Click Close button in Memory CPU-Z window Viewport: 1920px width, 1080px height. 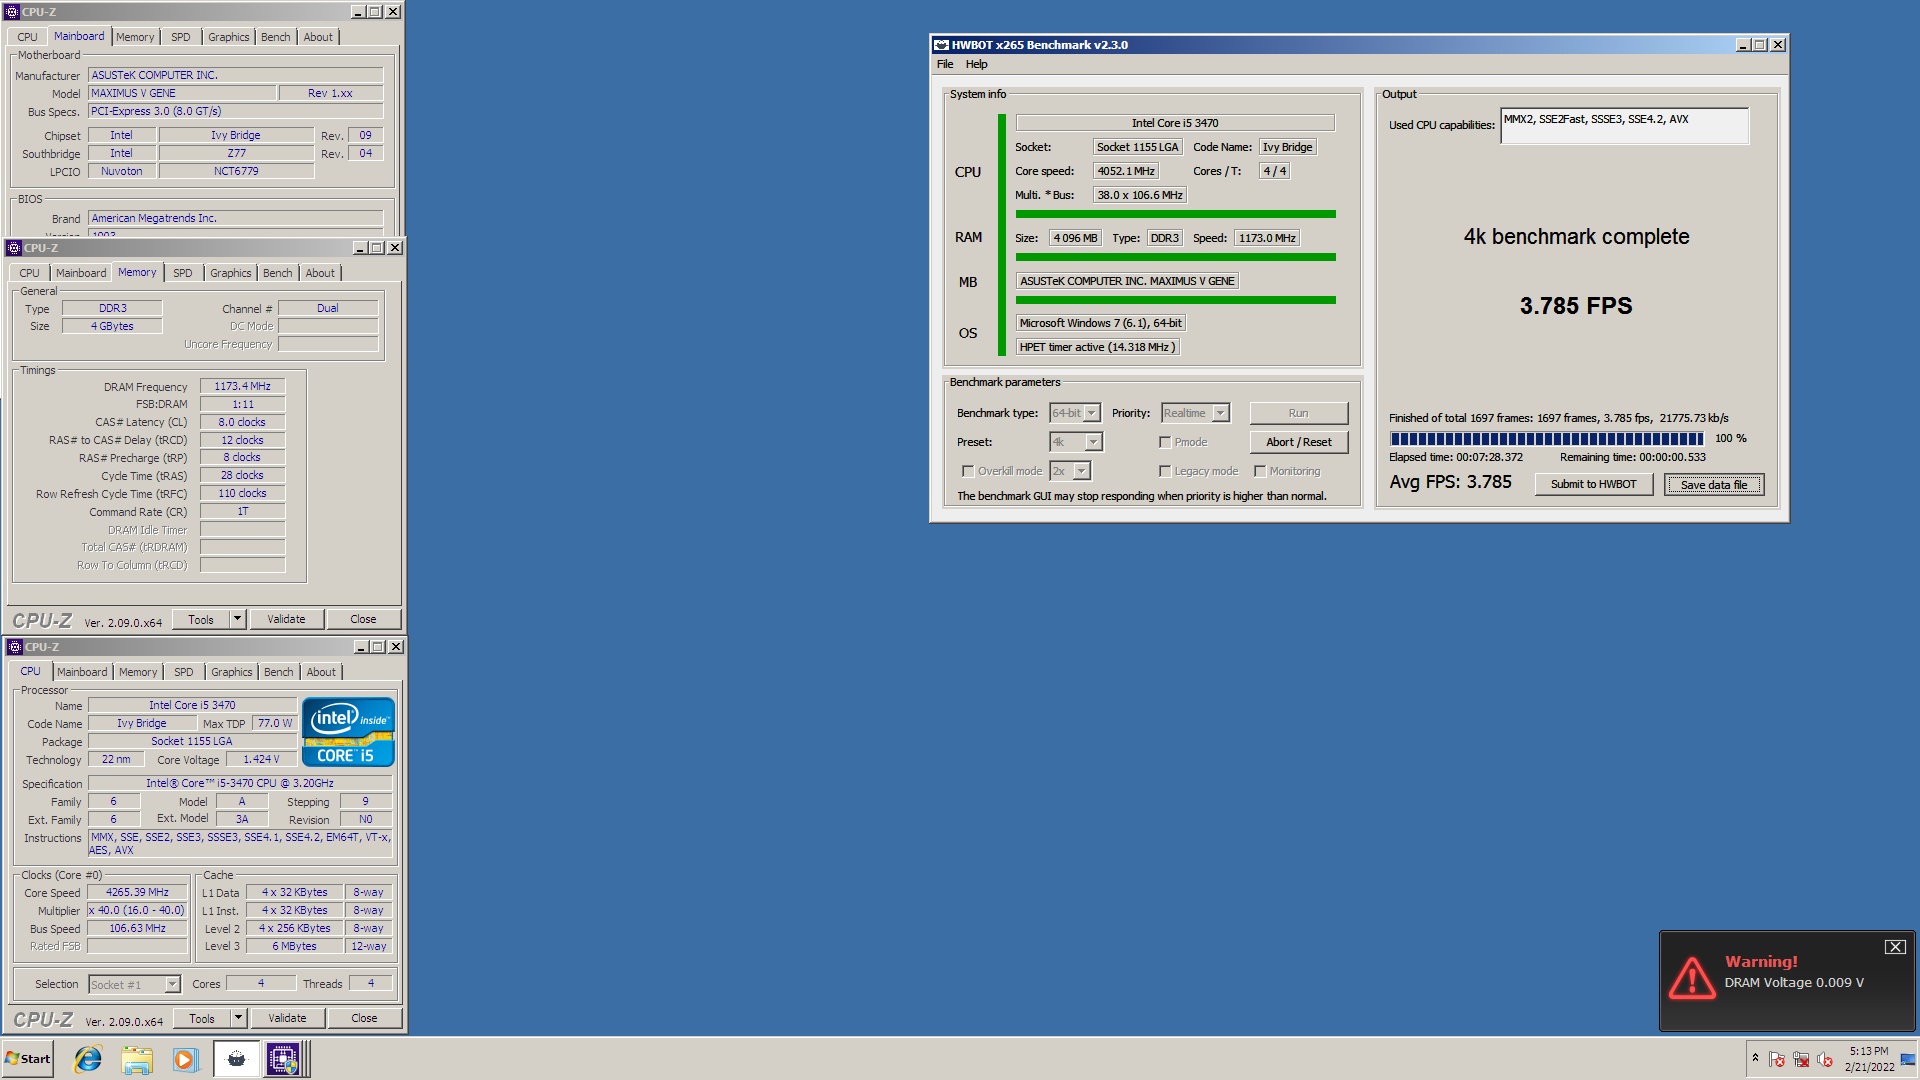363,620
